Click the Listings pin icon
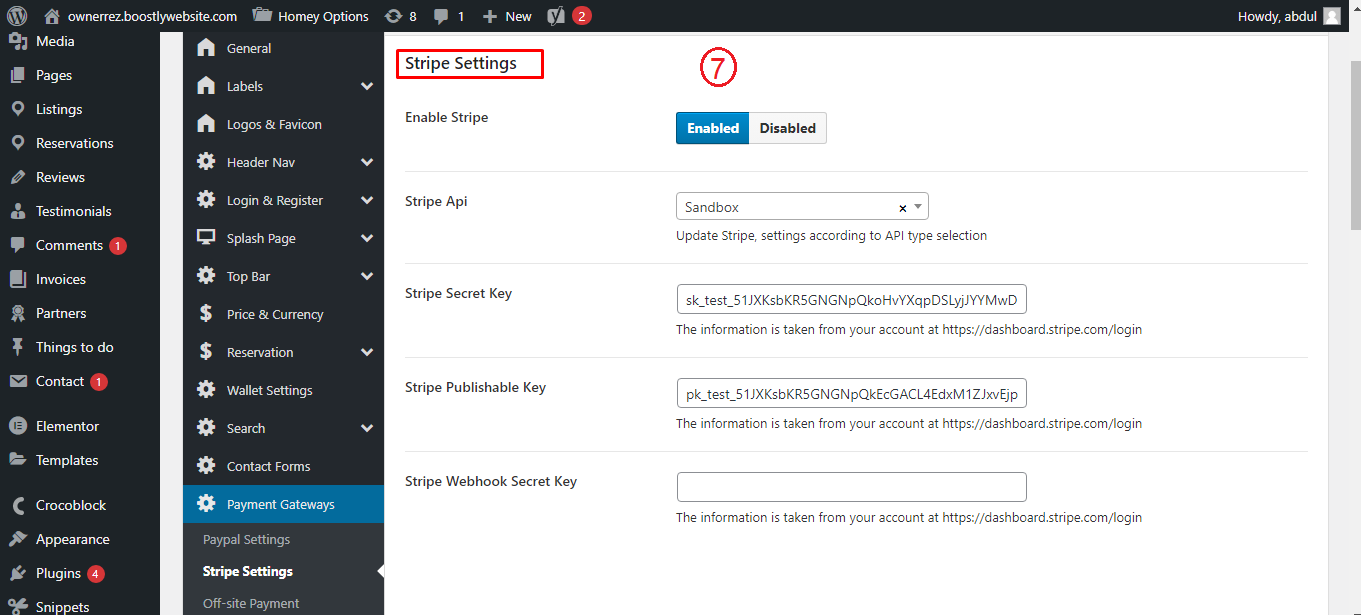 click(17, 109)
